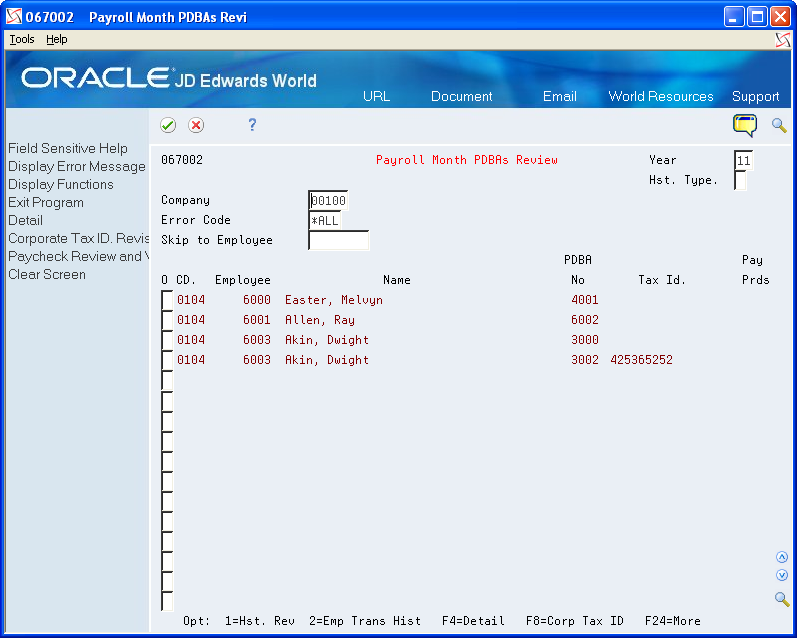Click the option field for PDBA 3000 row
Viewport: 797px width, 638px height.
pos(167,340)
